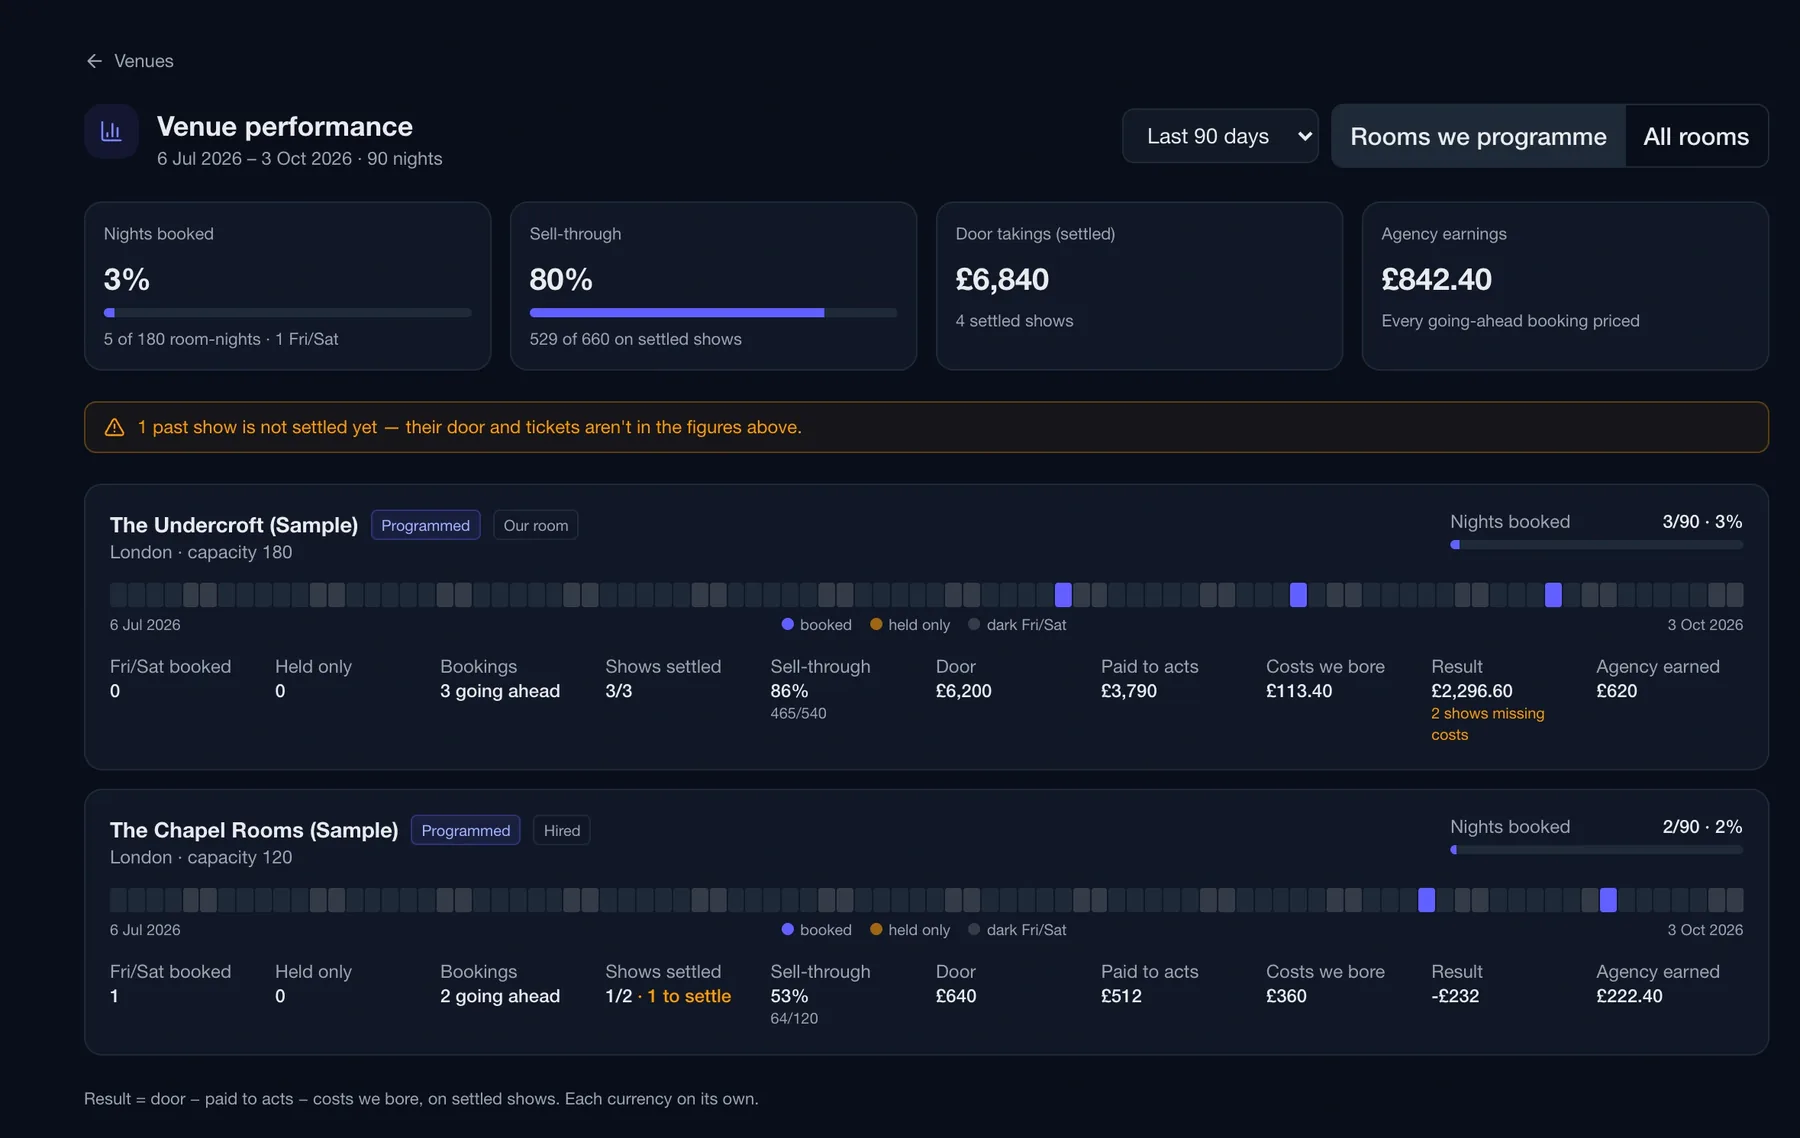
Task: Click the back arrow beside Venues
Action: tap(94, 61)
